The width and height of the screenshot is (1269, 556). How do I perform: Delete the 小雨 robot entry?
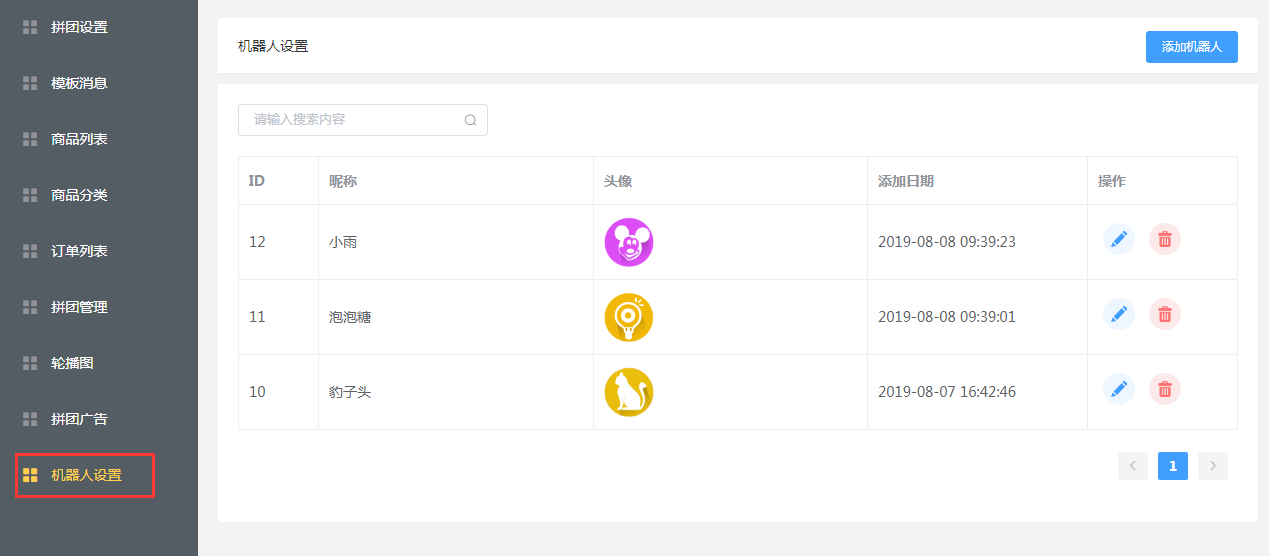1165,239
